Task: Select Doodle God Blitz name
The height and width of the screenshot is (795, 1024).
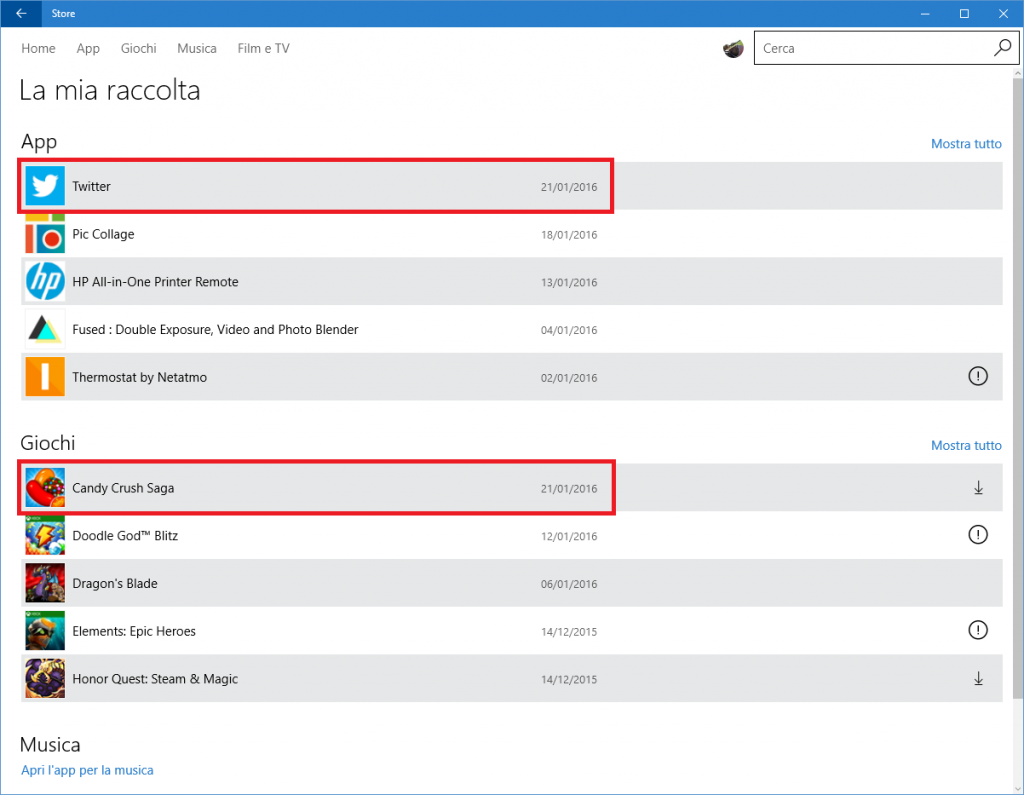Action: click(125, 536)
